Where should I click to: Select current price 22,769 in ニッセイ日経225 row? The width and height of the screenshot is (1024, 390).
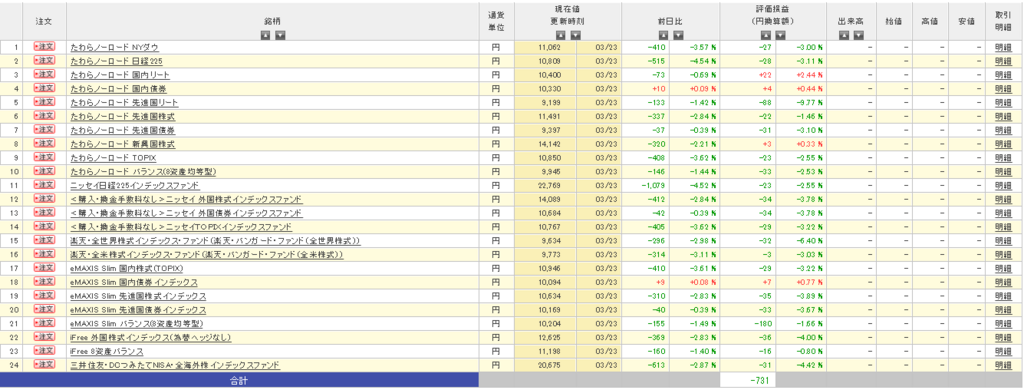[550, 186]
